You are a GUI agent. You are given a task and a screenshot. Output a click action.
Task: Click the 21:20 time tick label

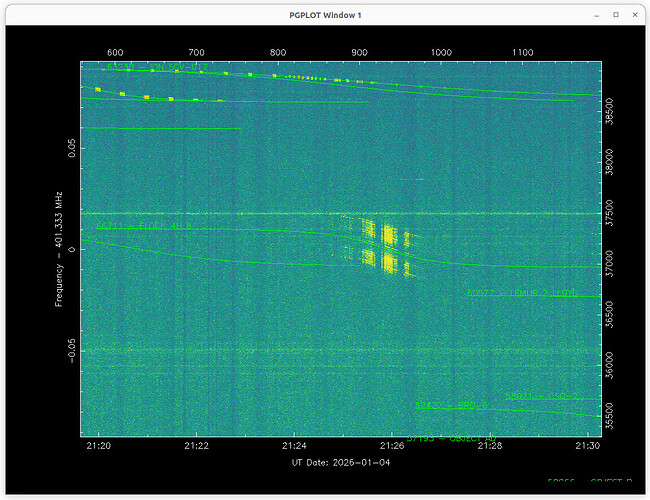click(x=98, y=446)
